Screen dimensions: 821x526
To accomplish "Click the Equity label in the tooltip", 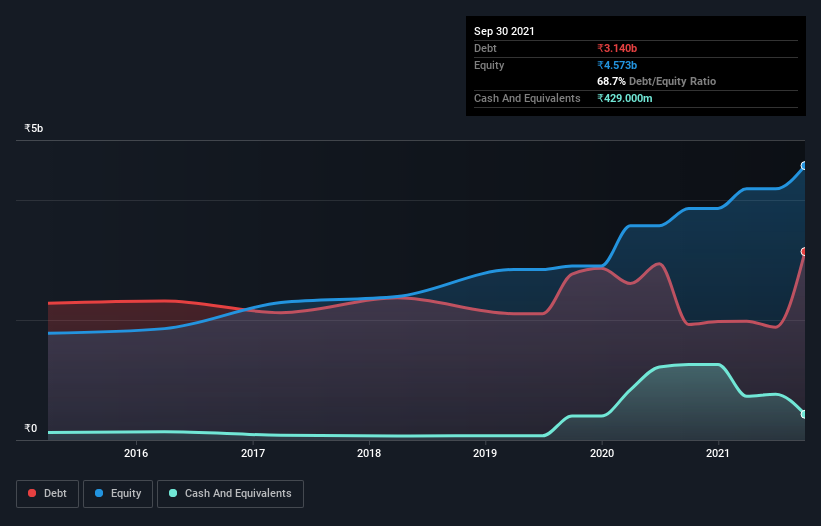I will (x=489, y=65).
